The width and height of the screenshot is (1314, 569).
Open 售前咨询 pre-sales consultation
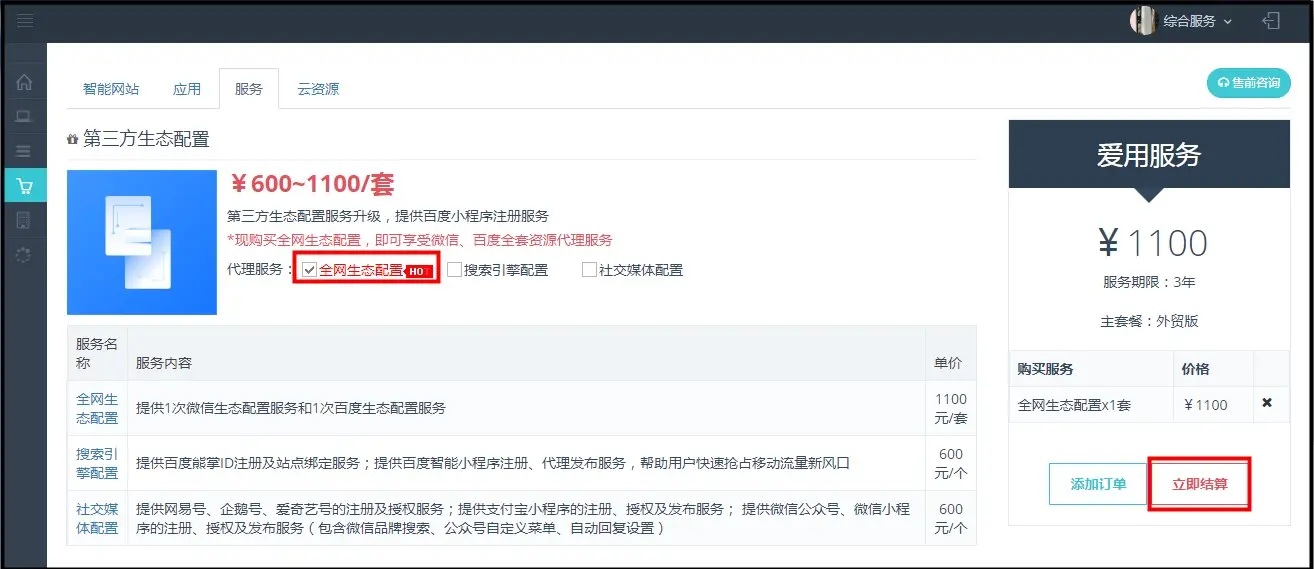1248,83
